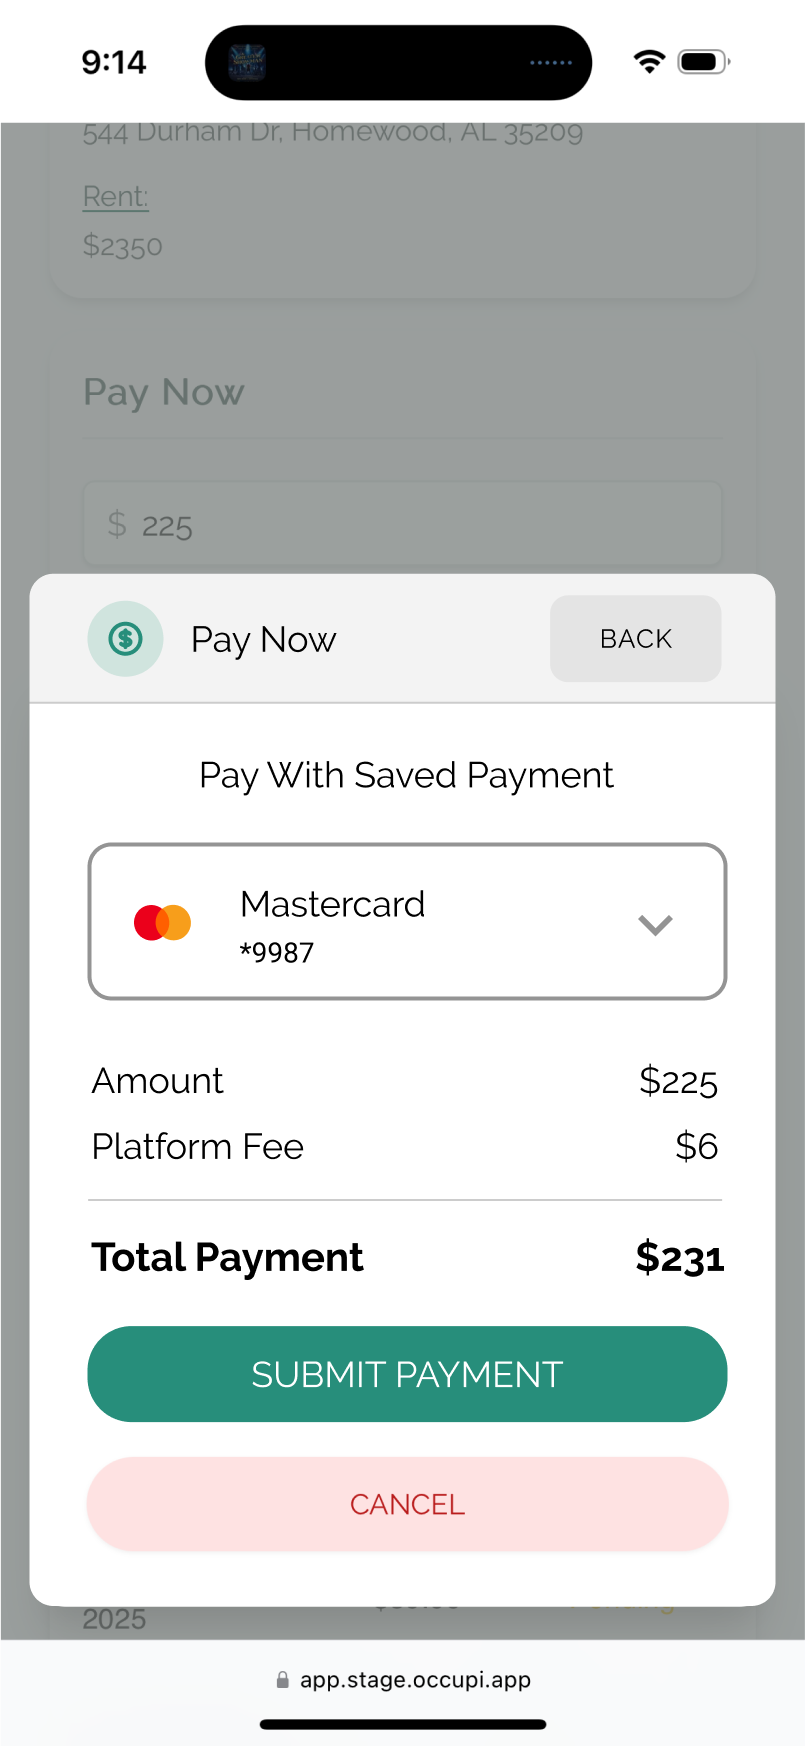This screenshot has height=1748, width=805.
Task: Click the Pay With Saved Payment heading
Action: 406,775
